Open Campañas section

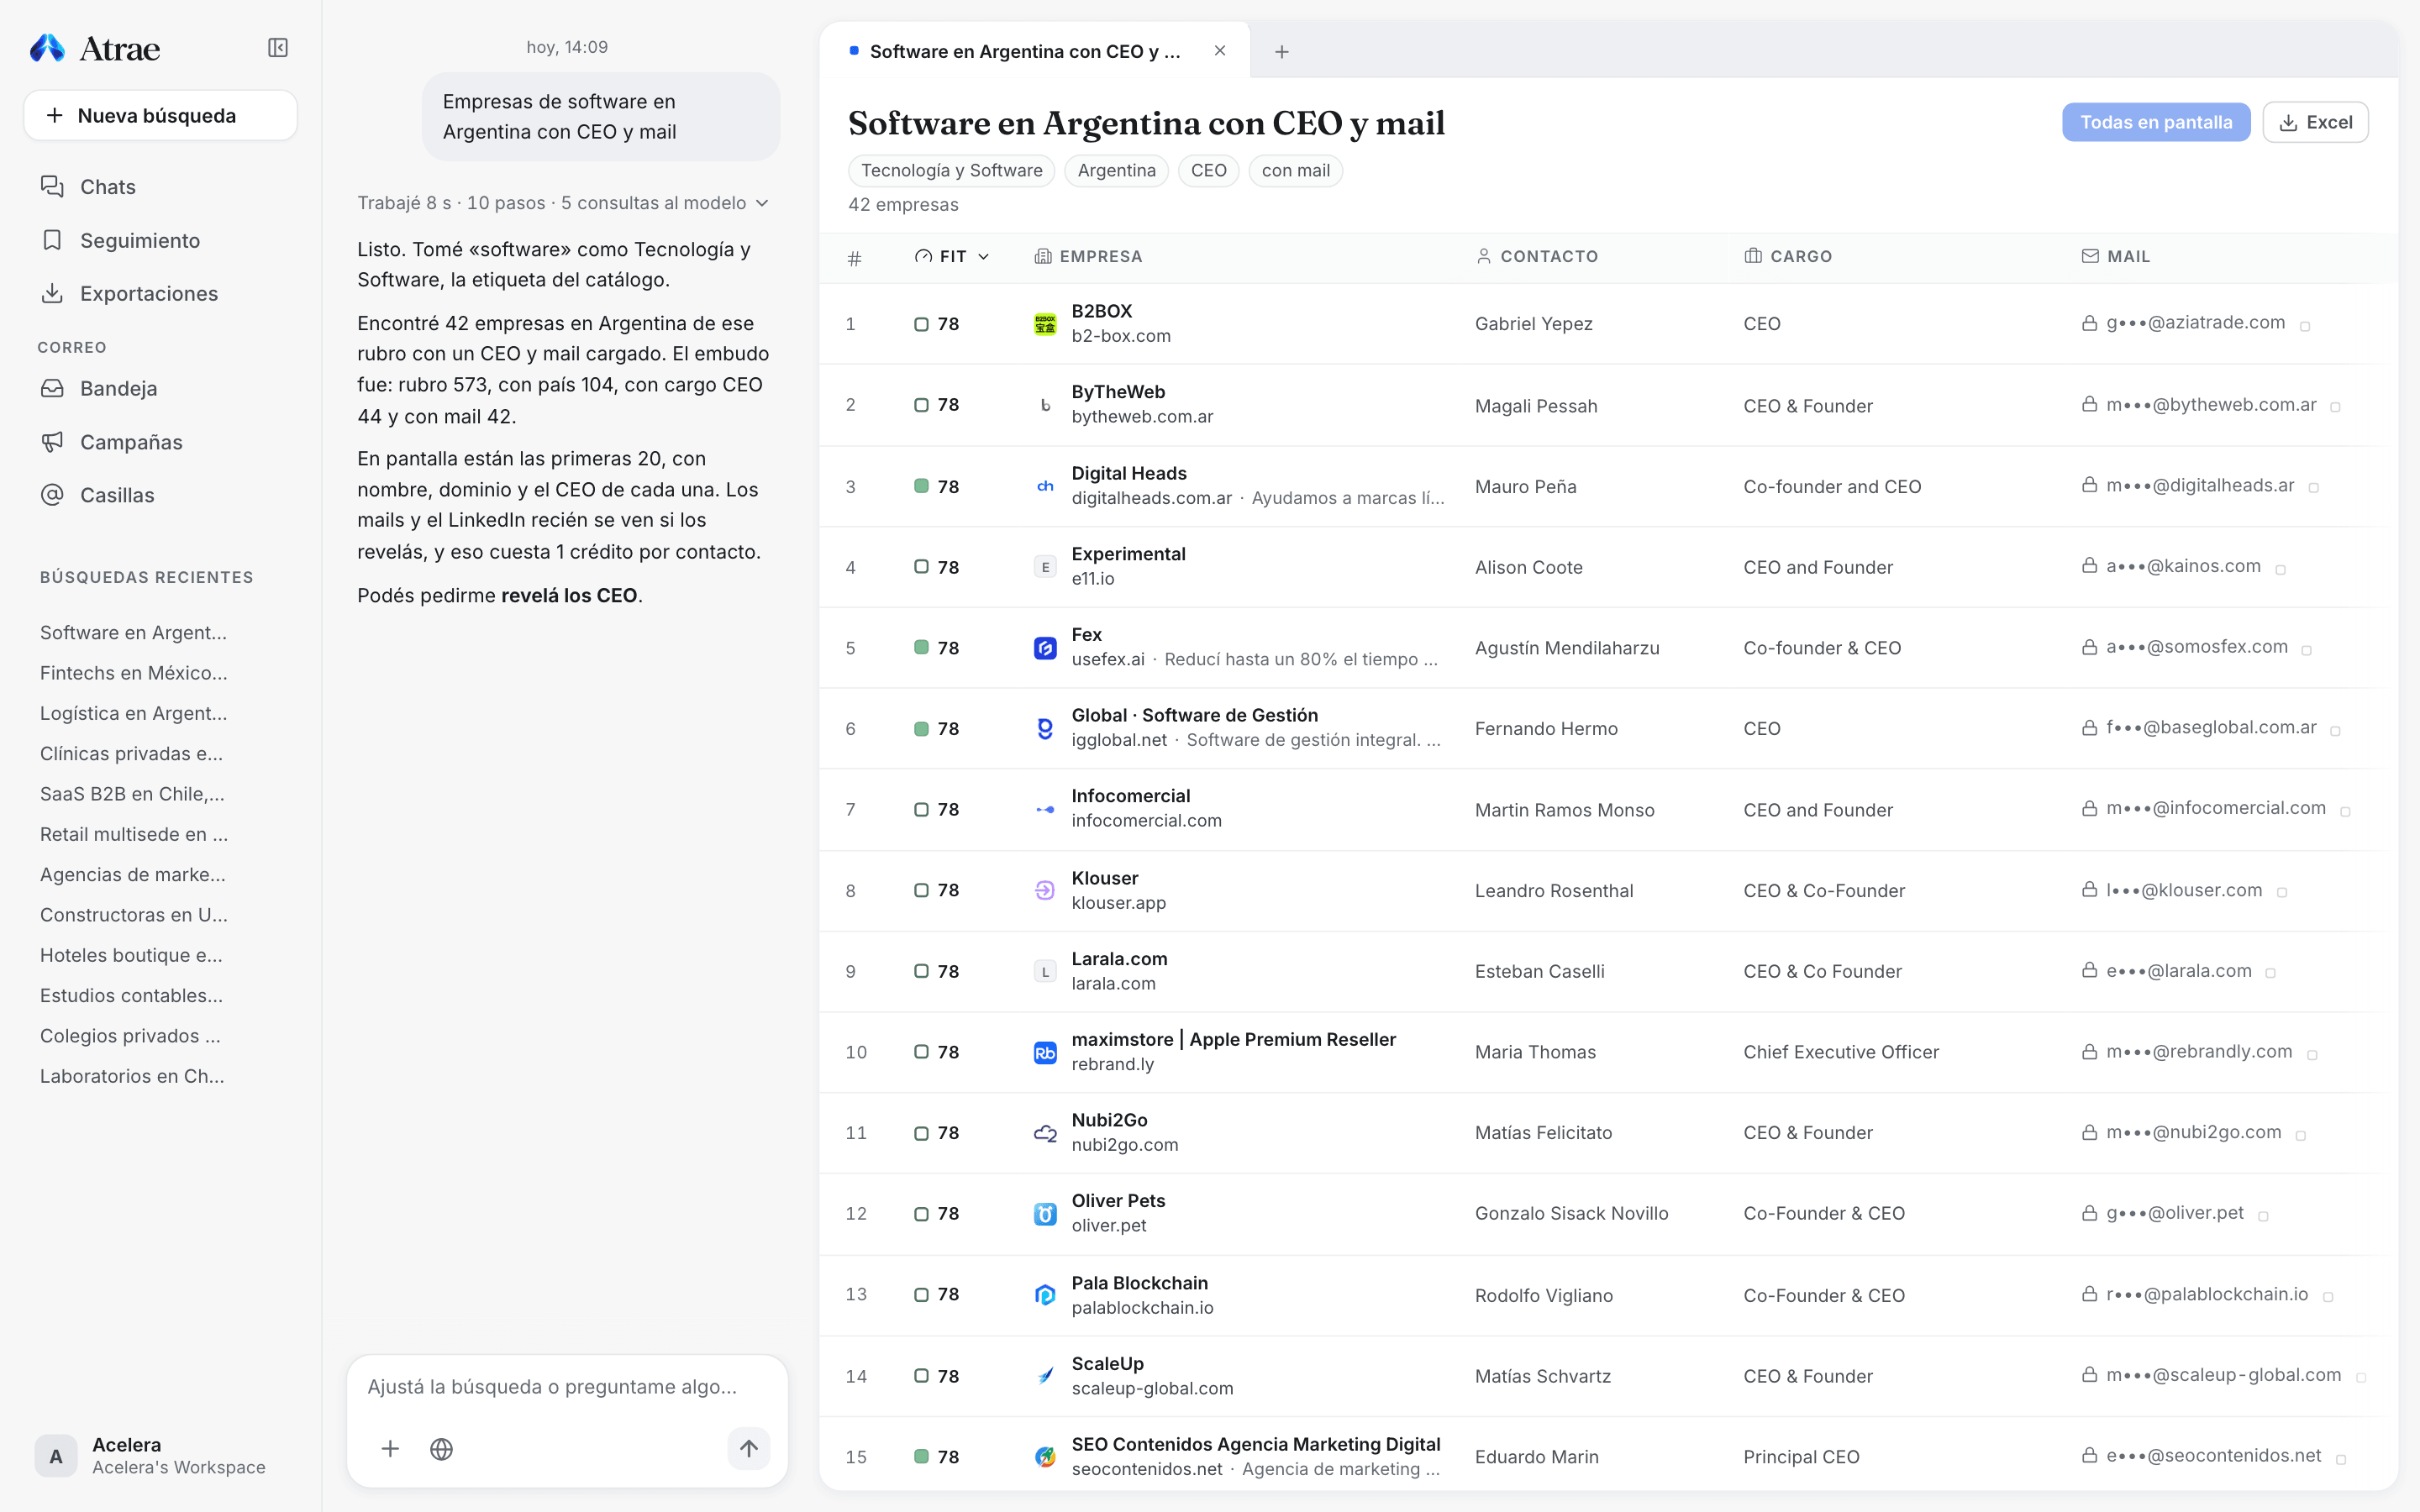(111, 442)
